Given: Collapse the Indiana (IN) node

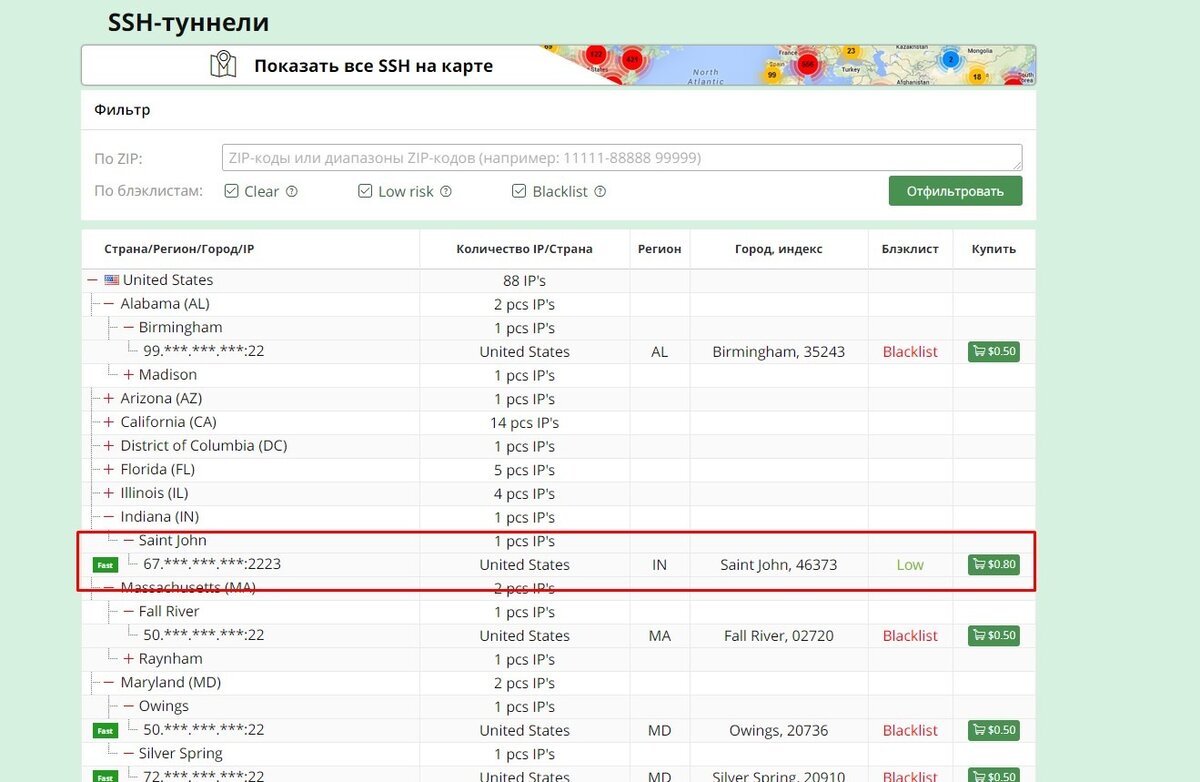Looking at the screenshot, I should coord(109,516).
